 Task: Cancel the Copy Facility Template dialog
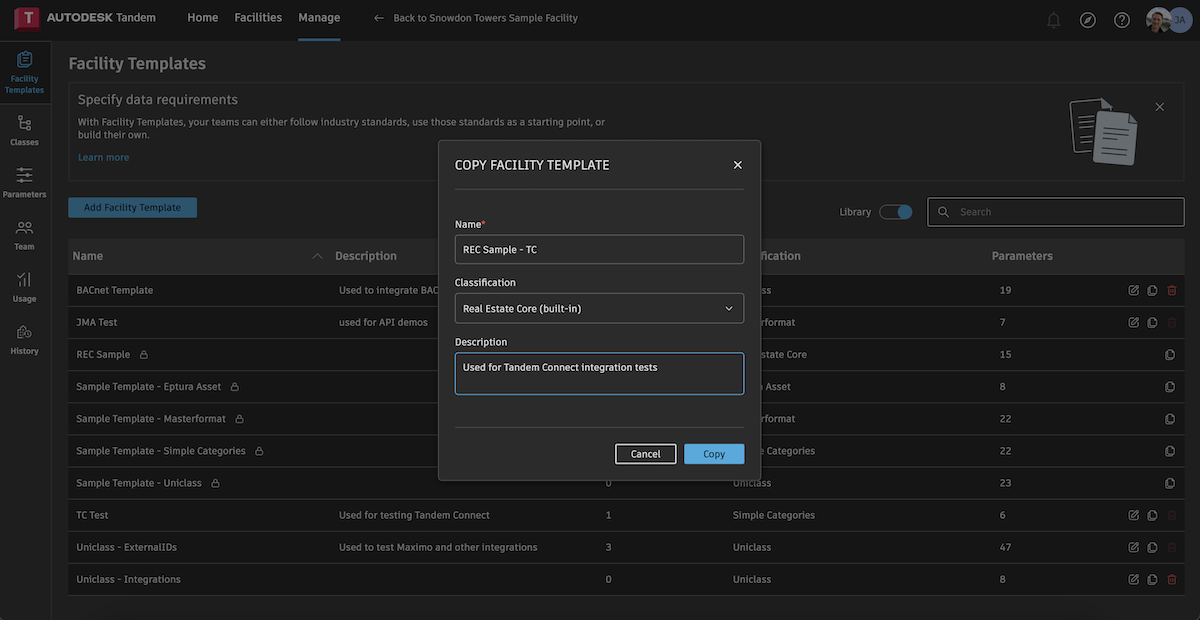645,454
